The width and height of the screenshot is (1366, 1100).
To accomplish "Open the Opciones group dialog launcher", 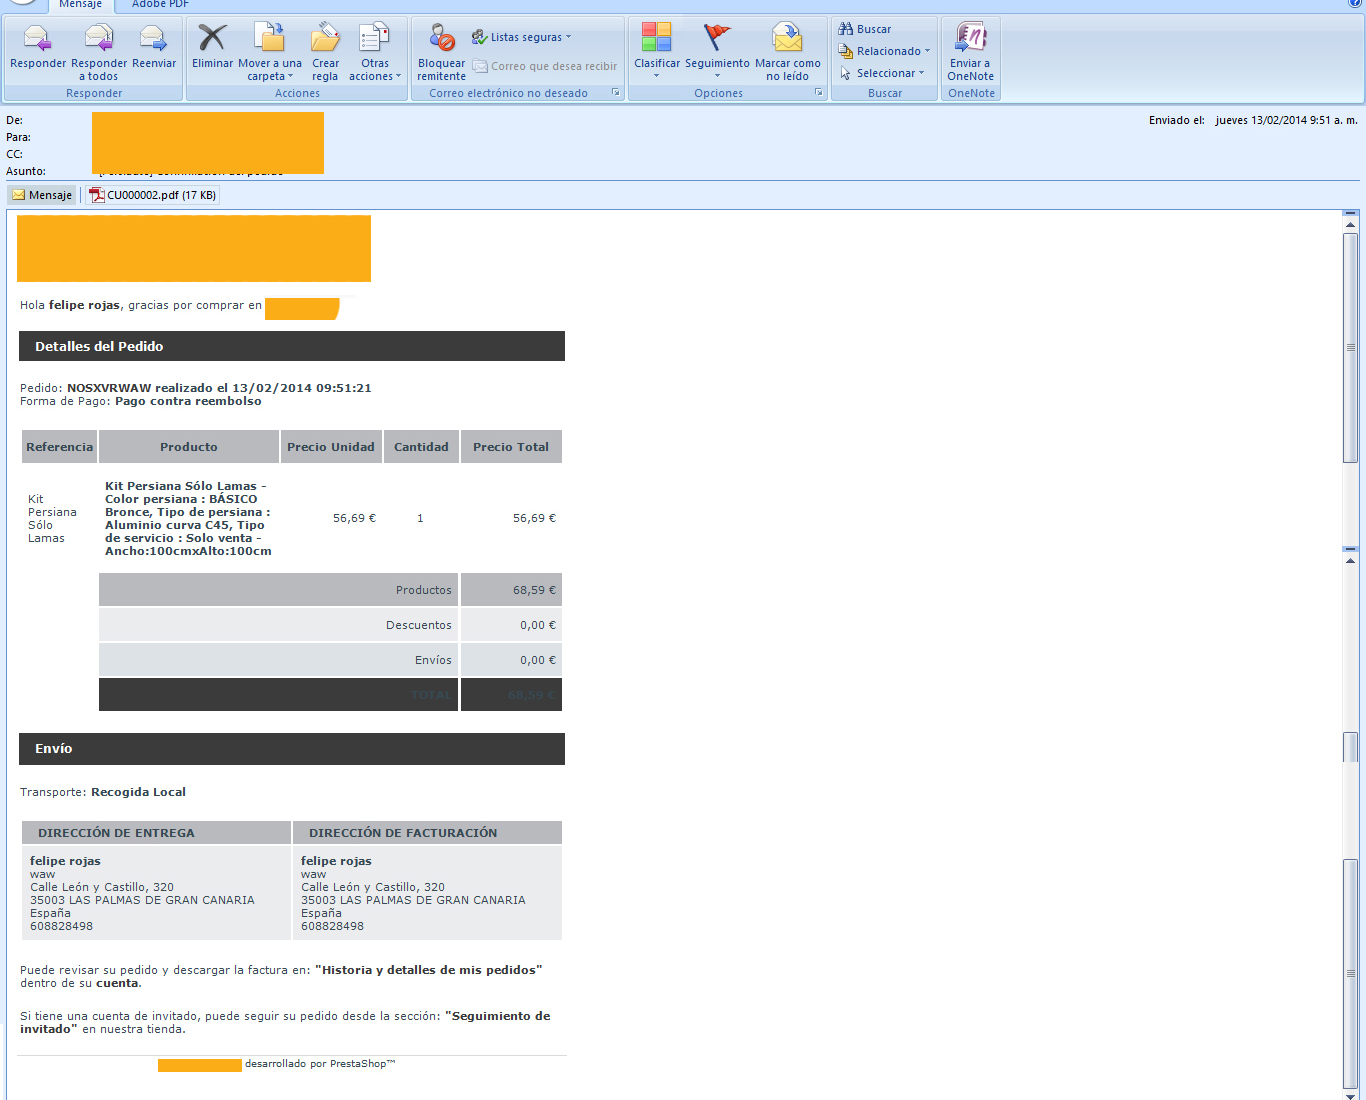I will pyautogui.click(x=818, y=93).
